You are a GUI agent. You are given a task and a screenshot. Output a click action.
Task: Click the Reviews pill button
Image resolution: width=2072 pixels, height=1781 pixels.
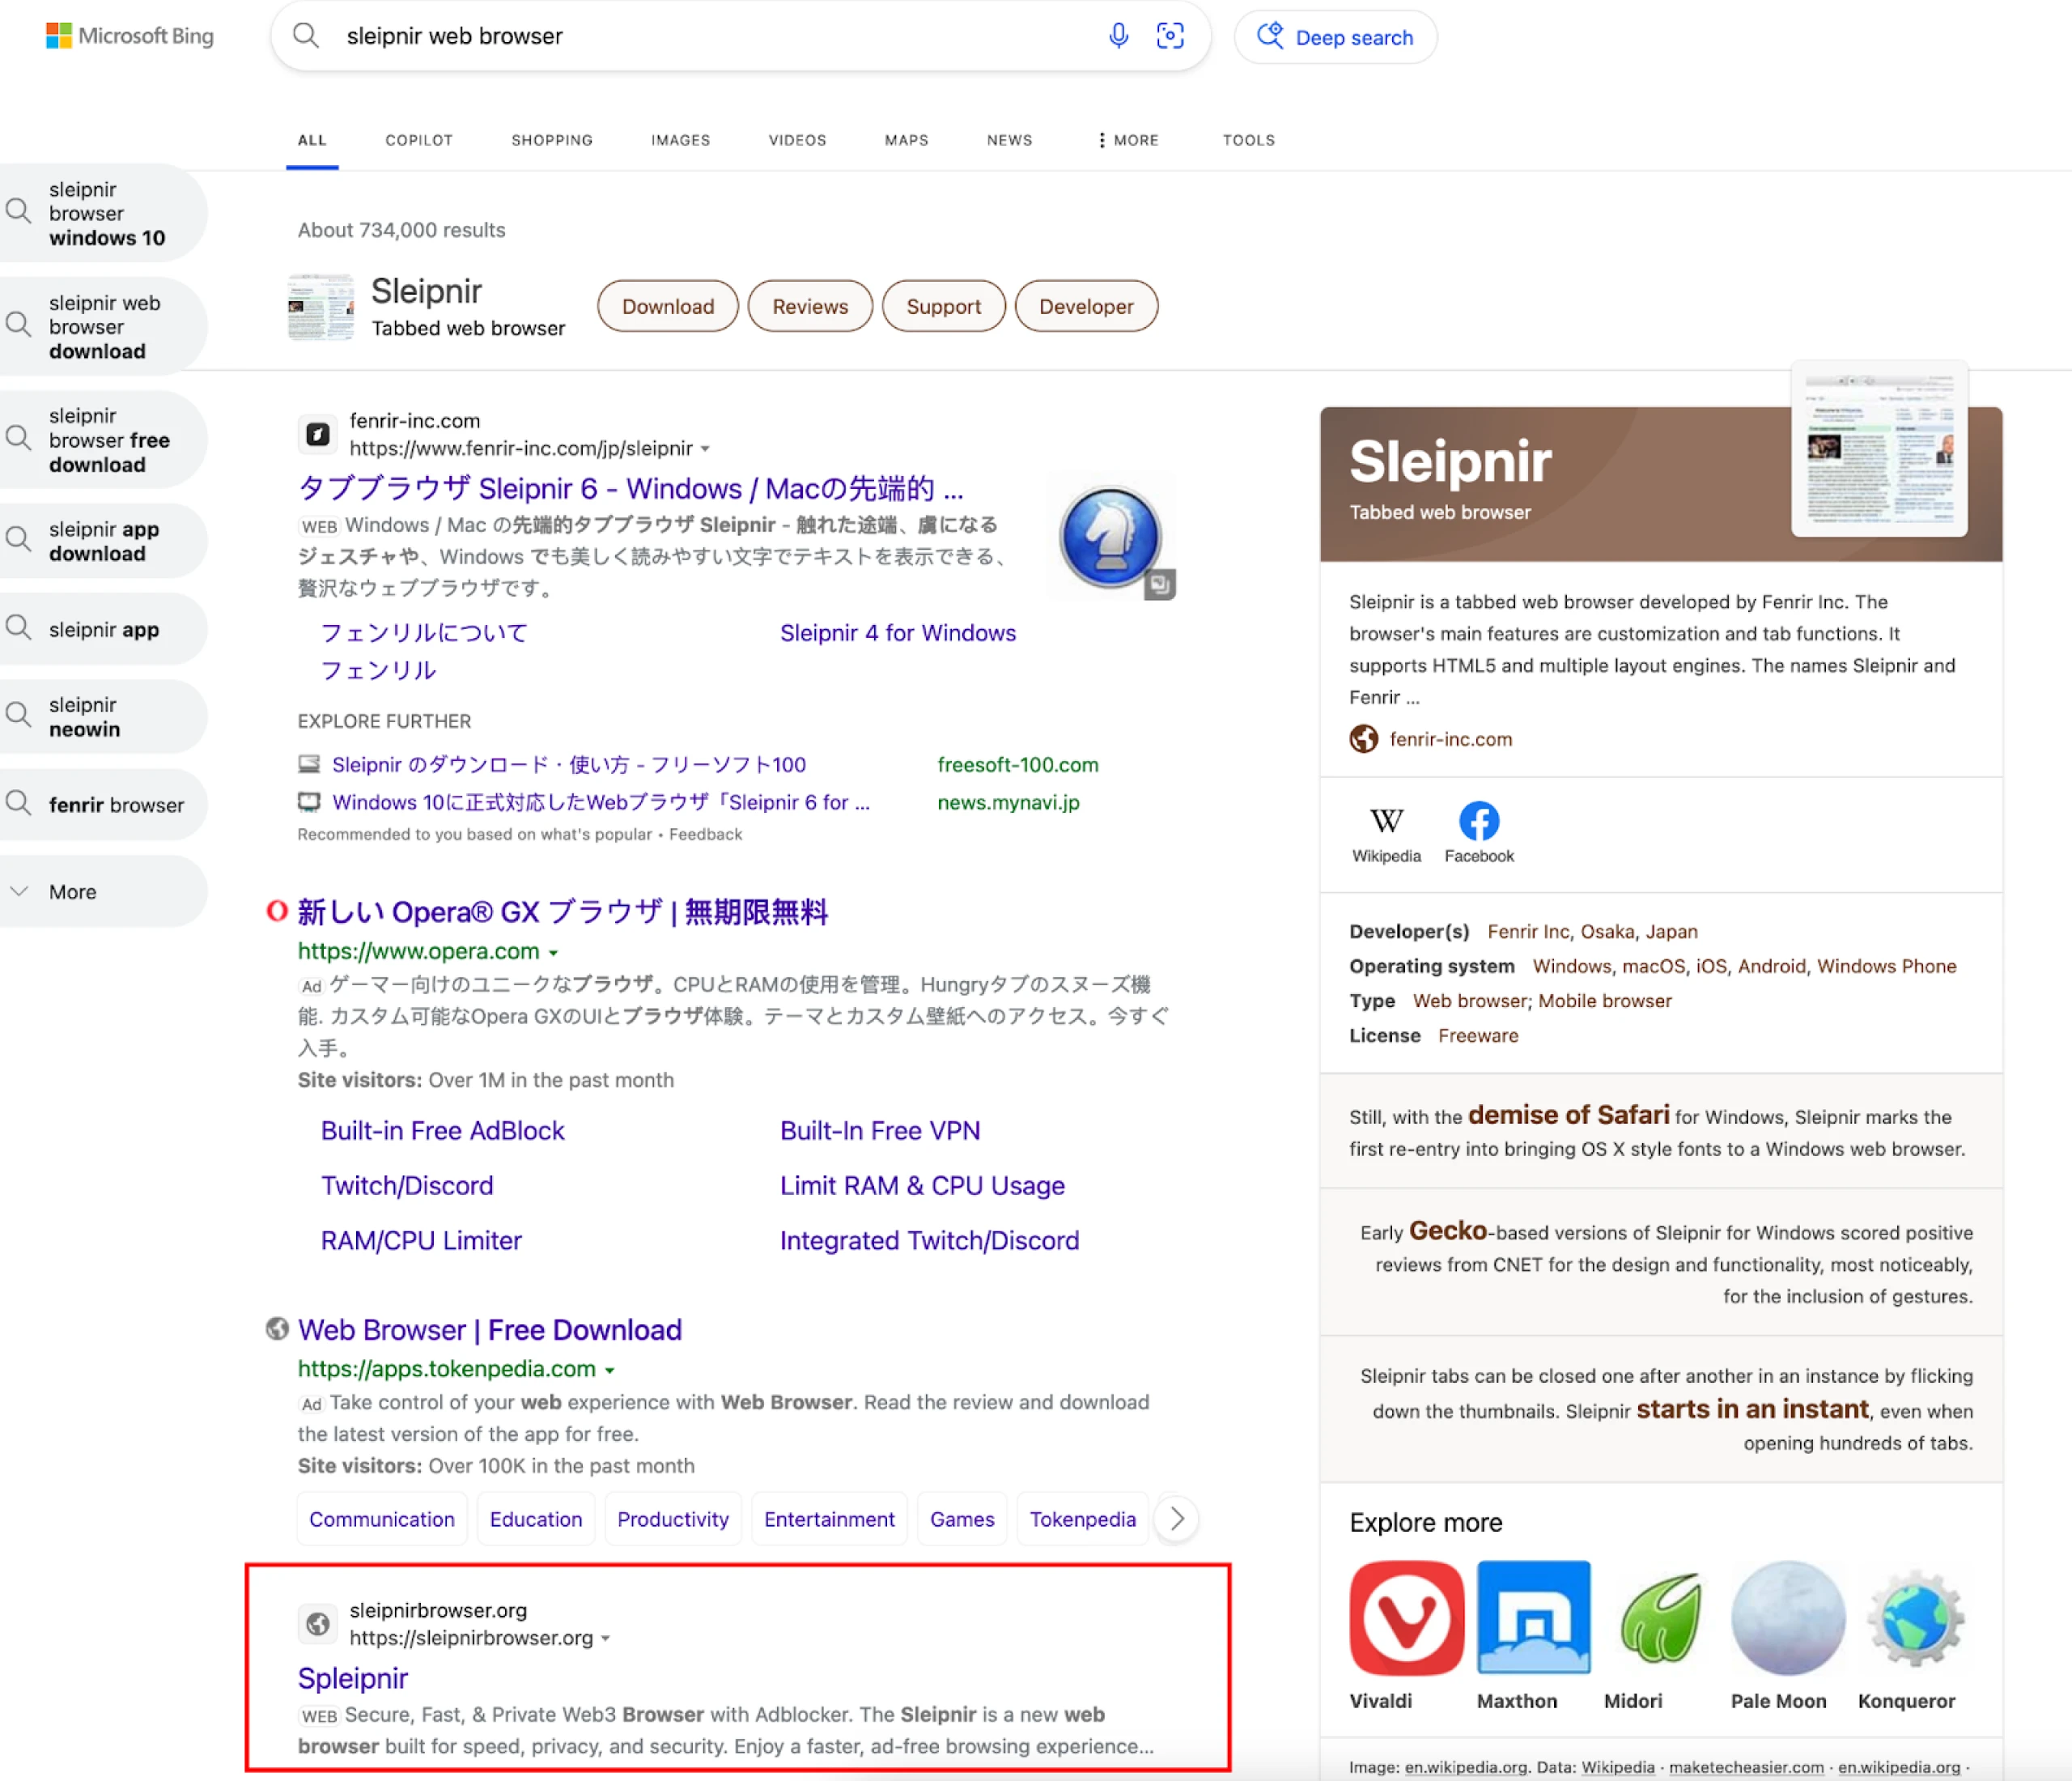click(x=810, y=306)
